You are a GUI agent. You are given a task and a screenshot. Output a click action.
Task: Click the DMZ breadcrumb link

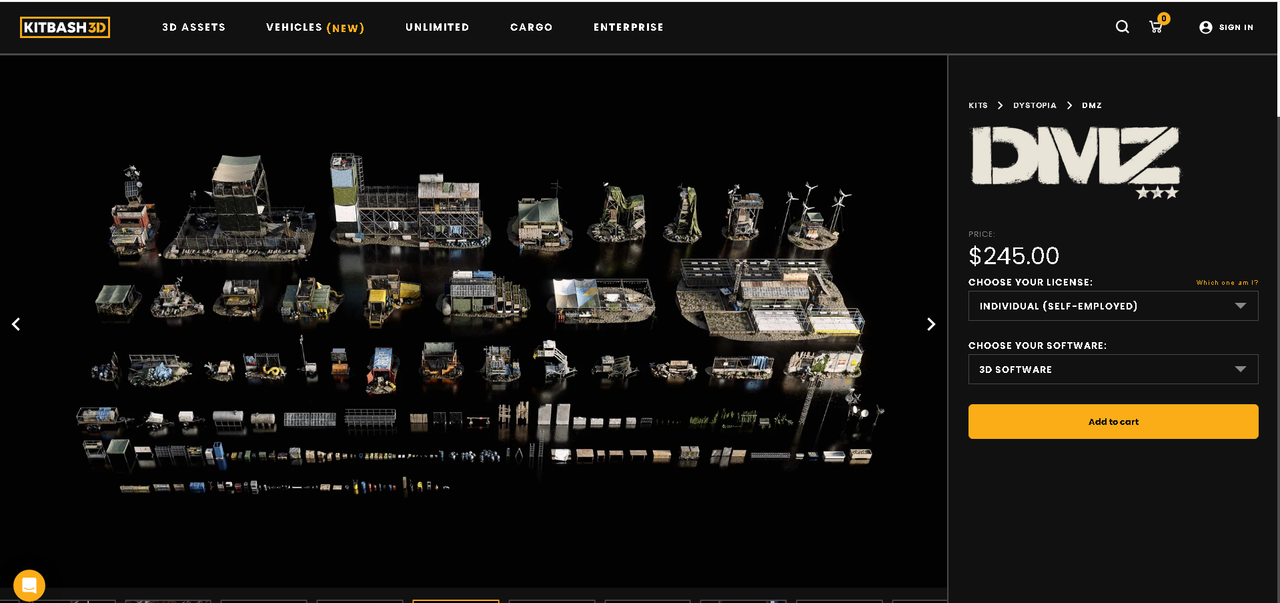pyautogui.click(x=1092, y=105)
